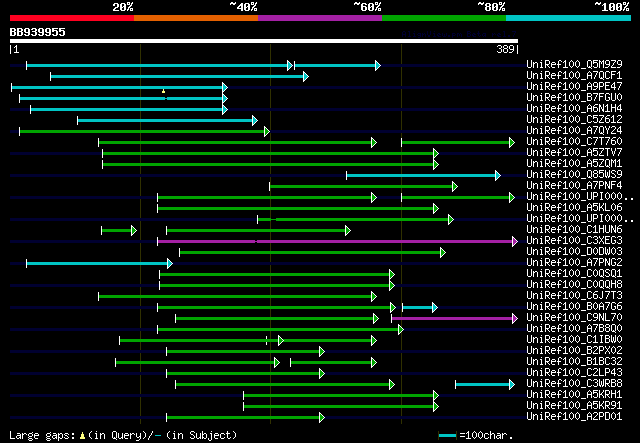The height and width of the screenshot is (443, 640).
Task: Select subject label UniRef100_C3WRB8
Action: click(574, 384)
